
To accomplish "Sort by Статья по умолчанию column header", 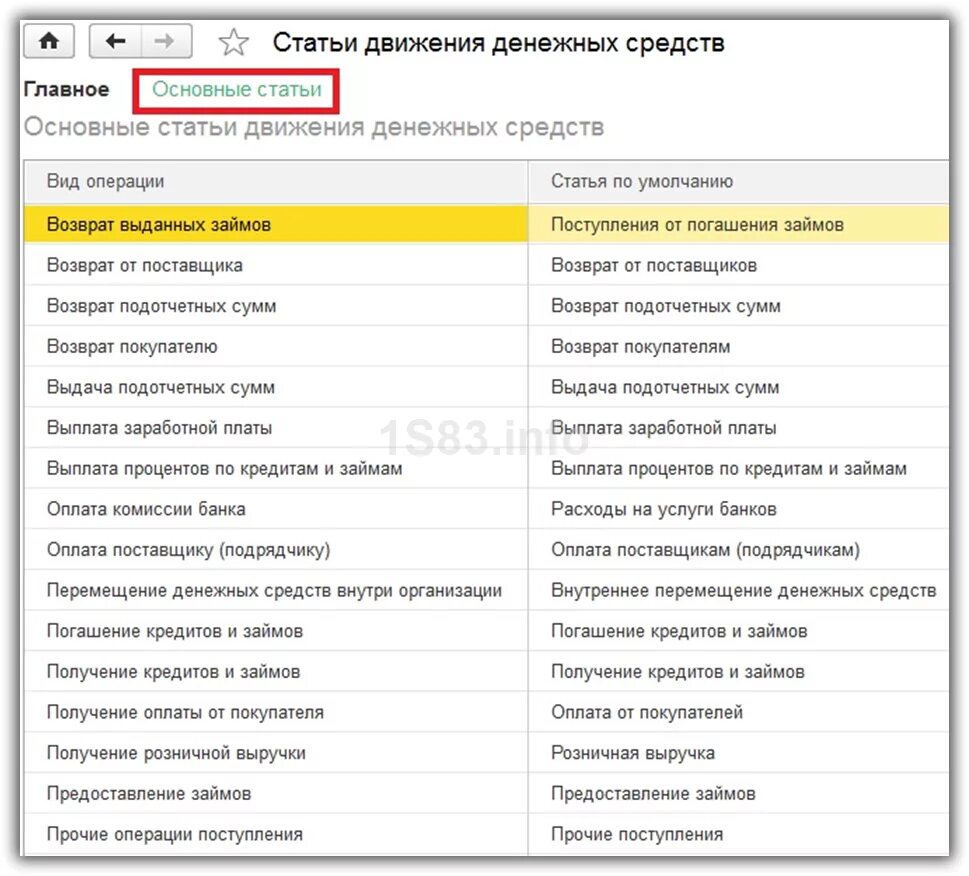I will coord(738,182).
